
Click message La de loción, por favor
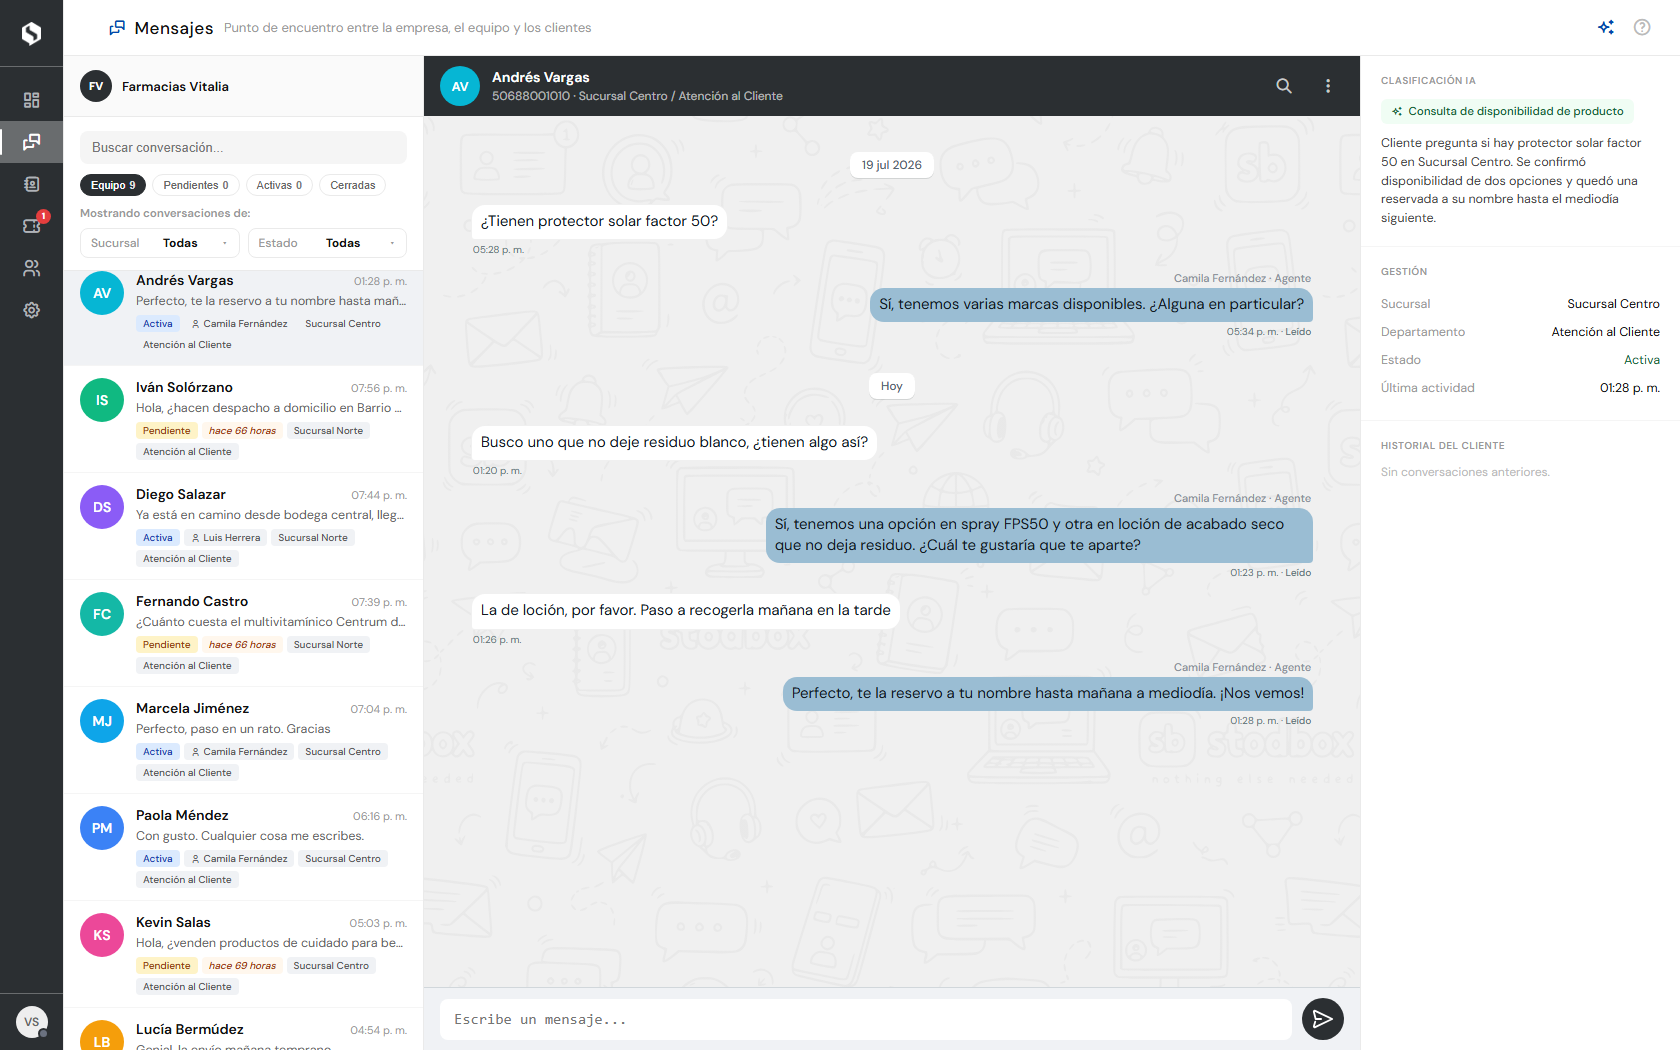[685, 610]
